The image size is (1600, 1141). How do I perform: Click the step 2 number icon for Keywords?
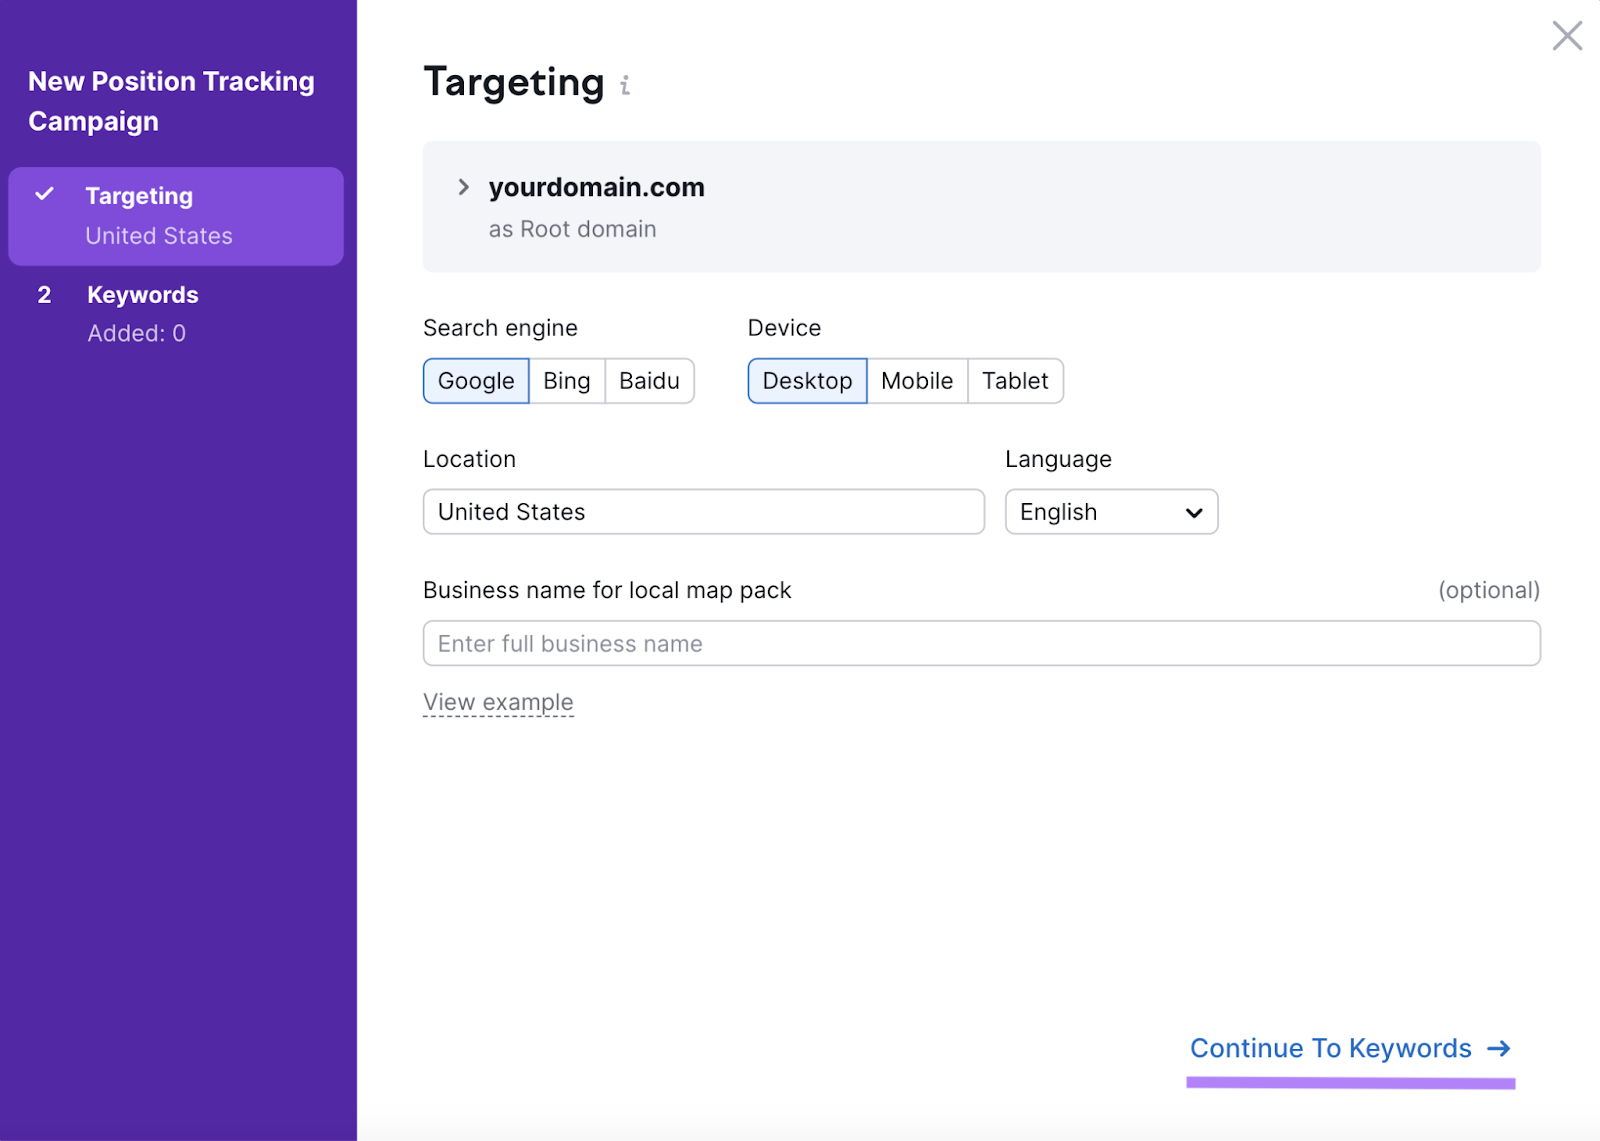click(44, 295)
